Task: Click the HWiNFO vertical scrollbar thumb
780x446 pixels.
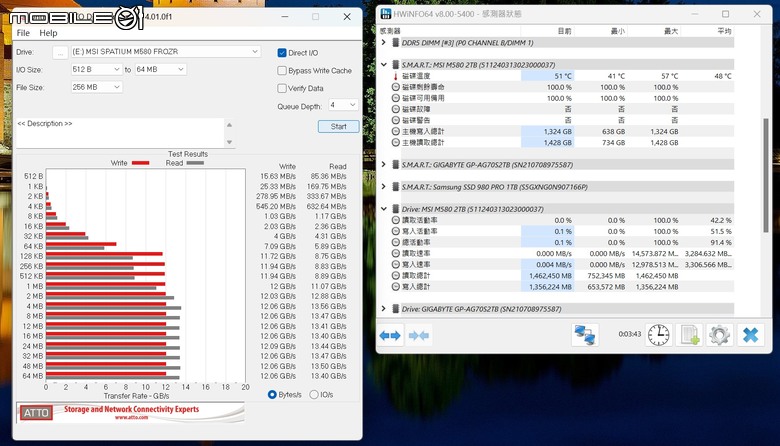Action: [766, 175]
